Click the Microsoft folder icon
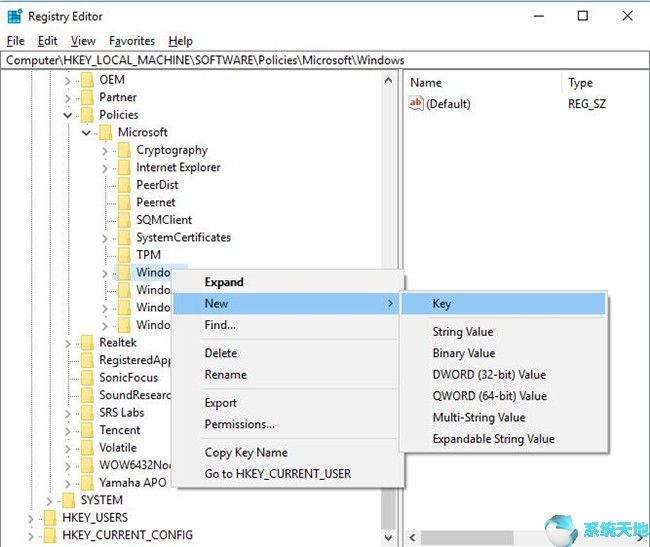 (106, 133)
